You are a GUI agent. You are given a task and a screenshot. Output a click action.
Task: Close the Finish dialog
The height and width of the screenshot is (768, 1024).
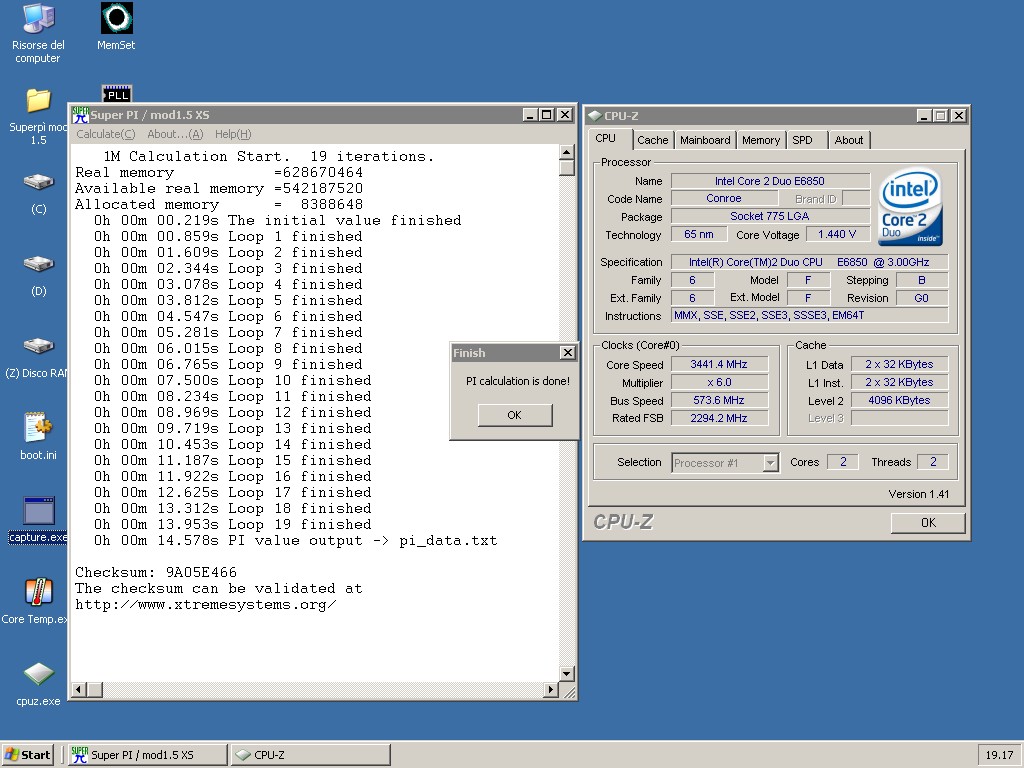(568, 353)
